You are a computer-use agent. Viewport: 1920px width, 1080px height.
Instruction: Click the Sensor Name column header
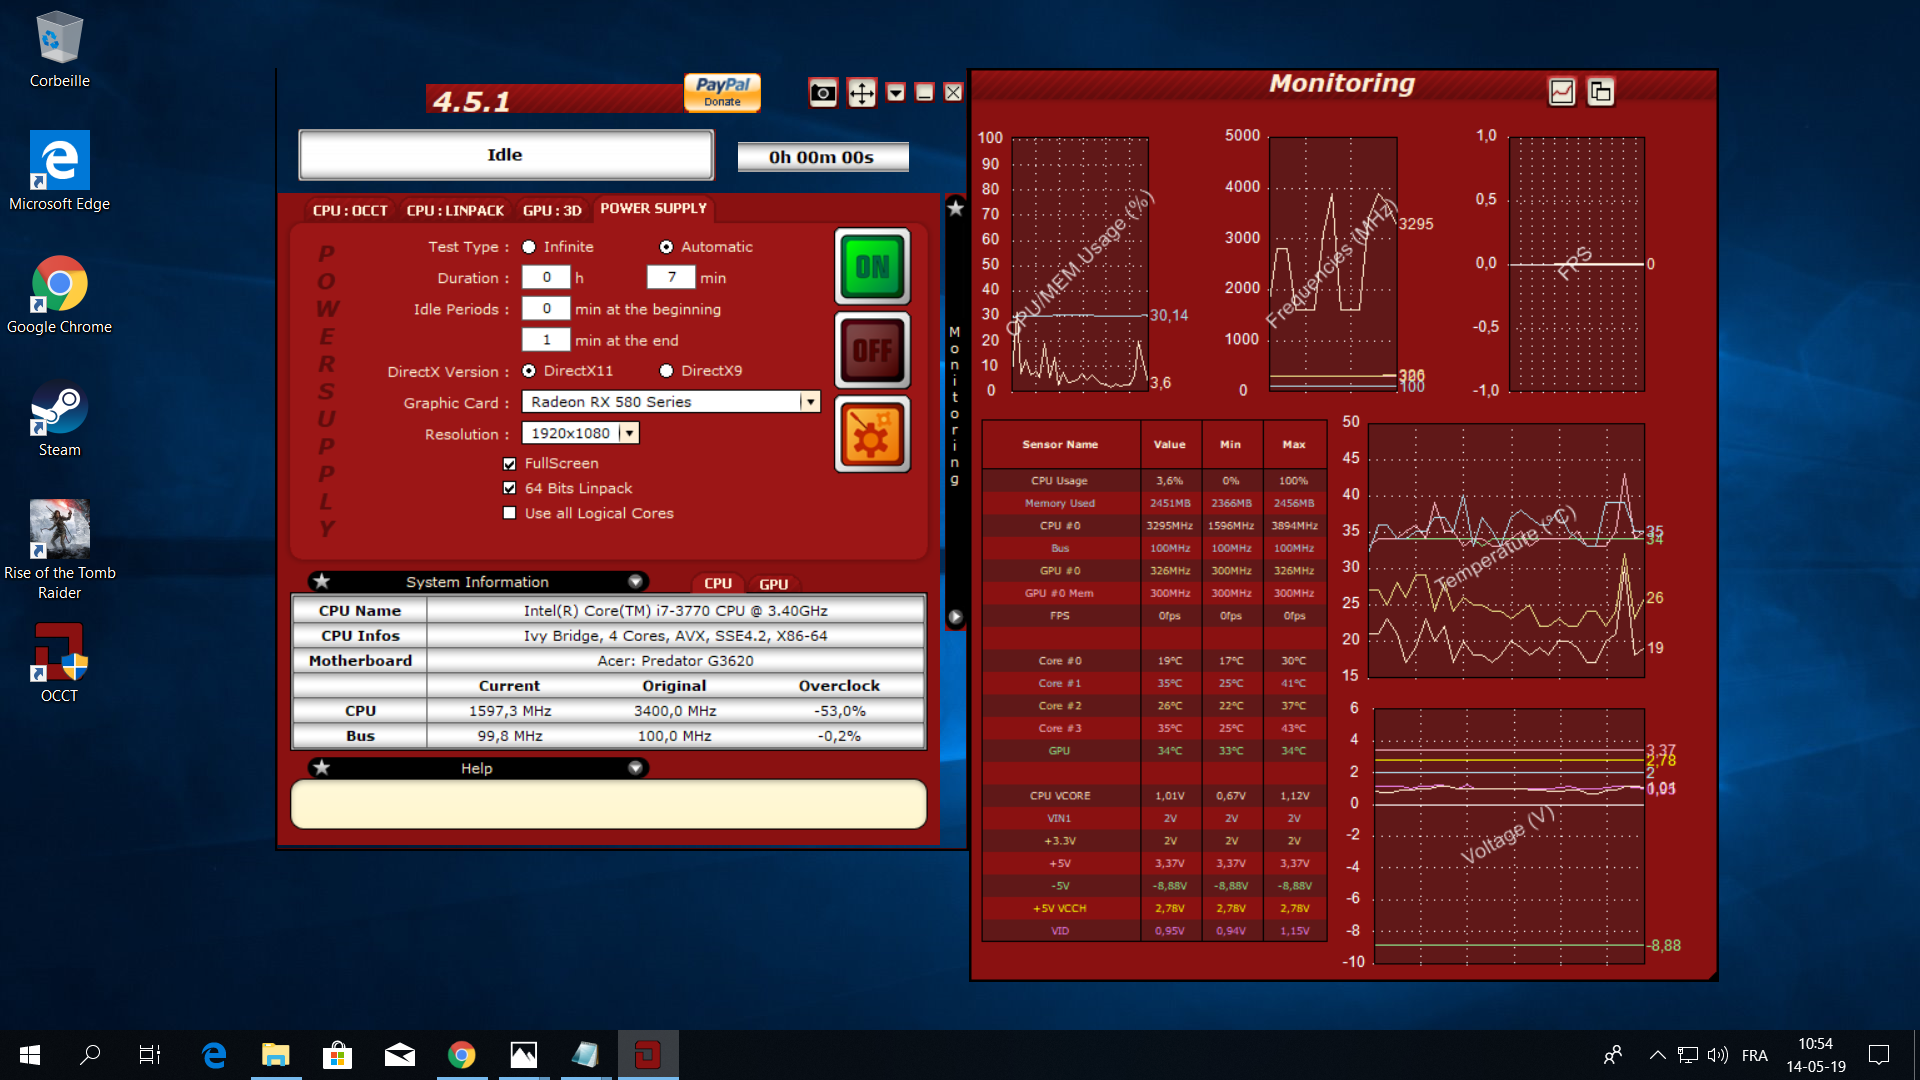(1060, 445)
